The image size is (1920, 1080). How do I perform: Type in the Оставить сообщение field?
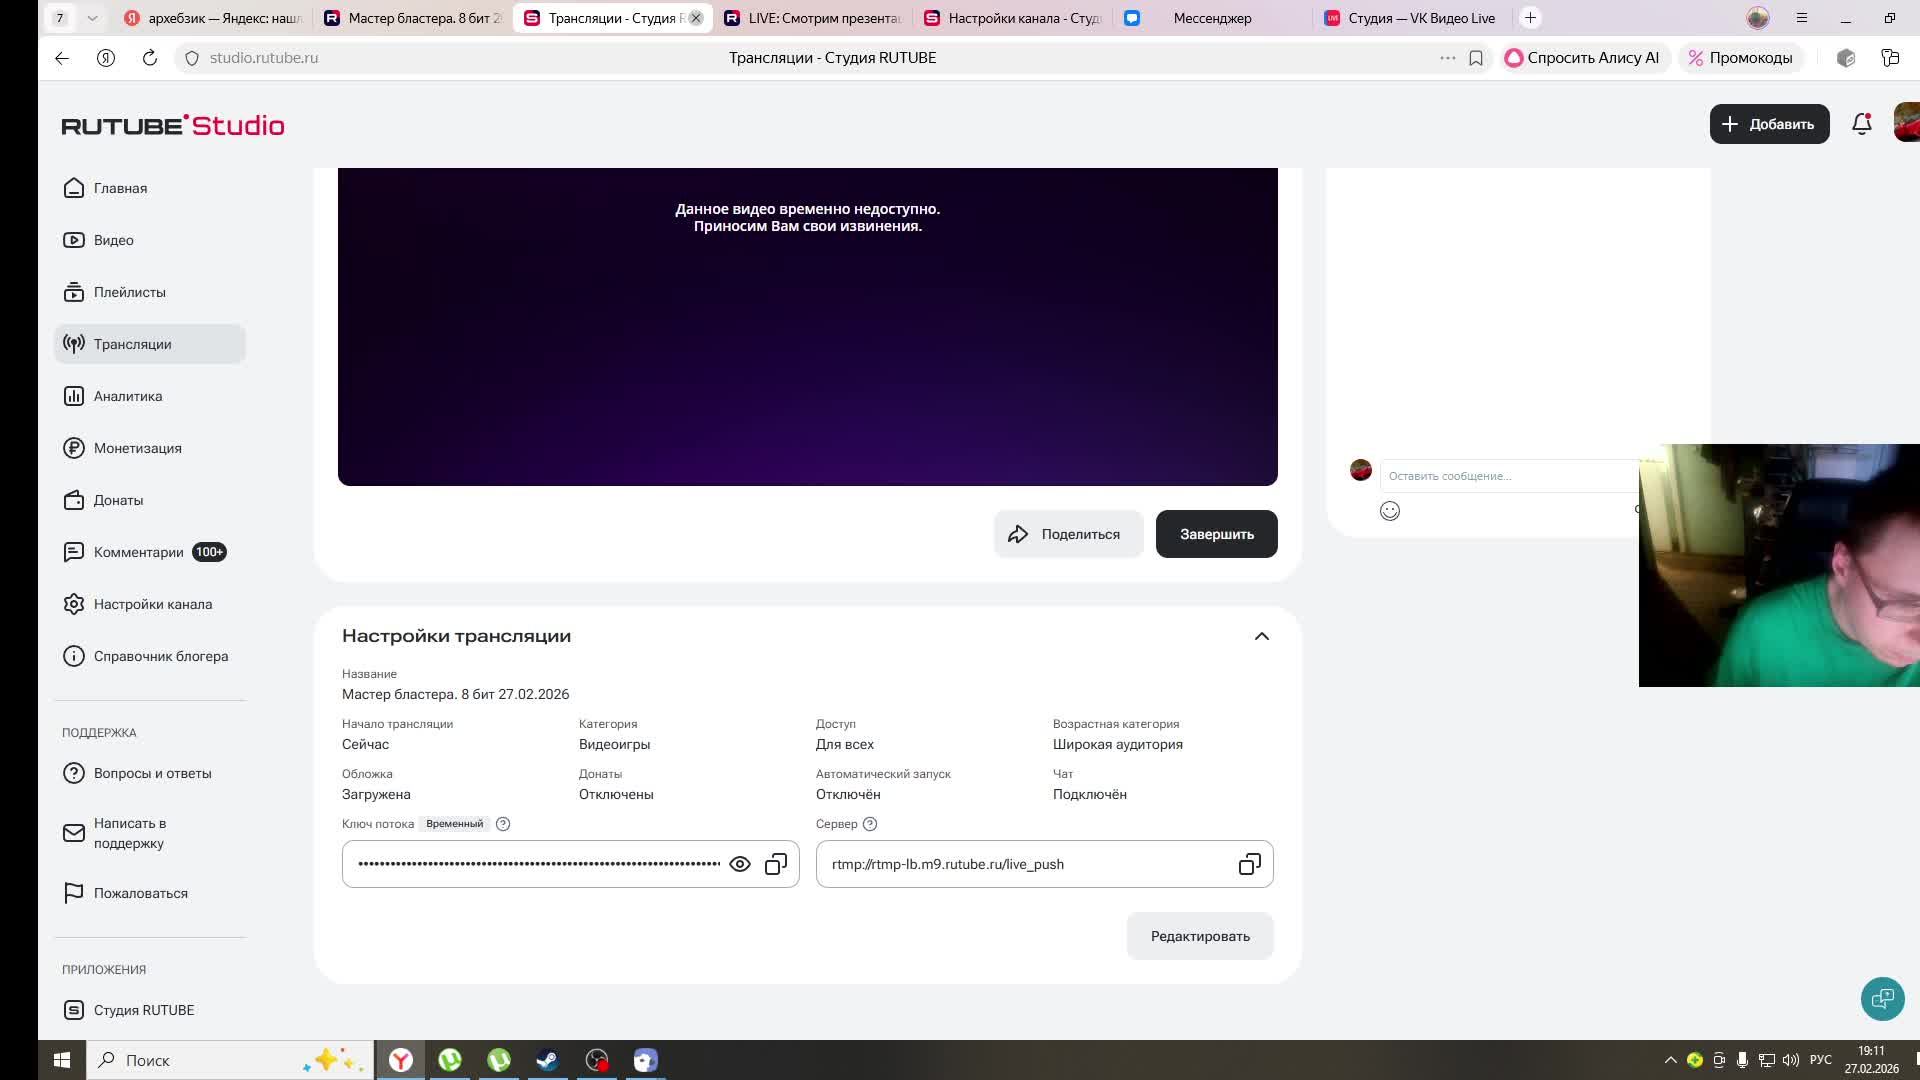(x=1500, y=476)
